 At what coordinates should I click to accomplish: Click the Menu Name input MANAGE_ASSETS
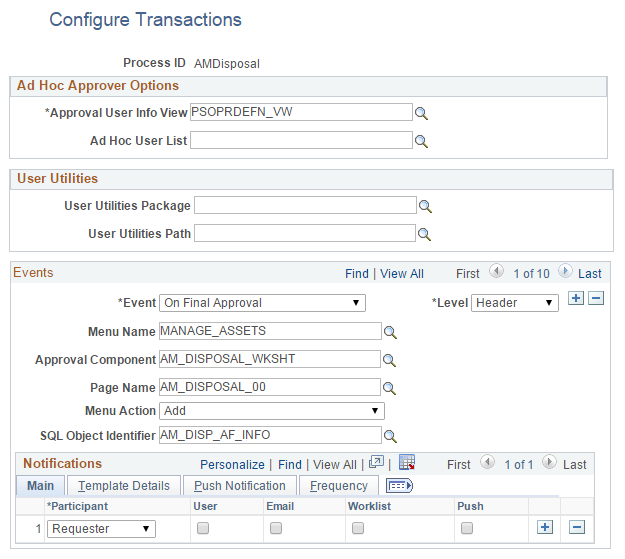pos(270,331)
